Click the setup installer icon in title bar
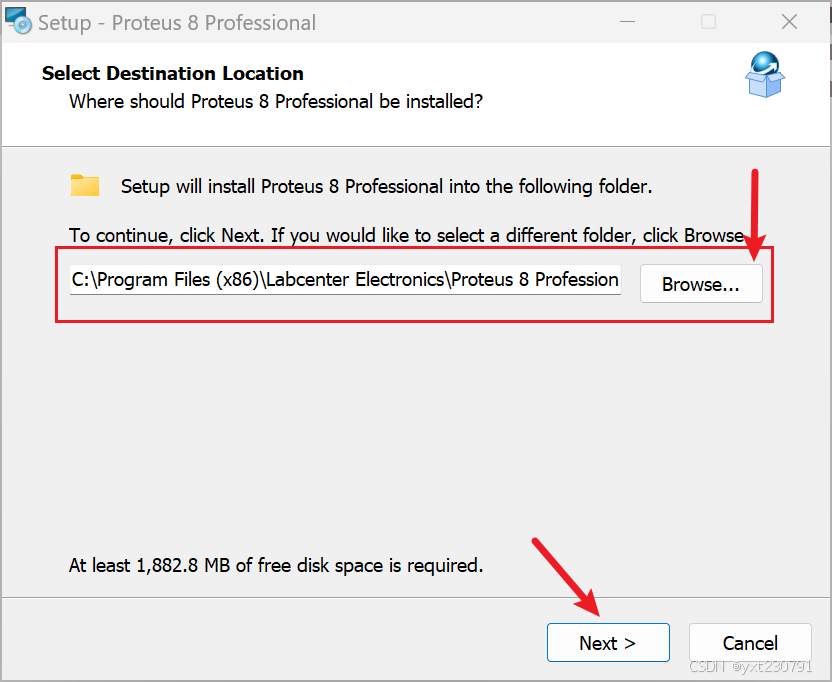The width and height of the screenshot is (832, 682). tap(19, 21)
